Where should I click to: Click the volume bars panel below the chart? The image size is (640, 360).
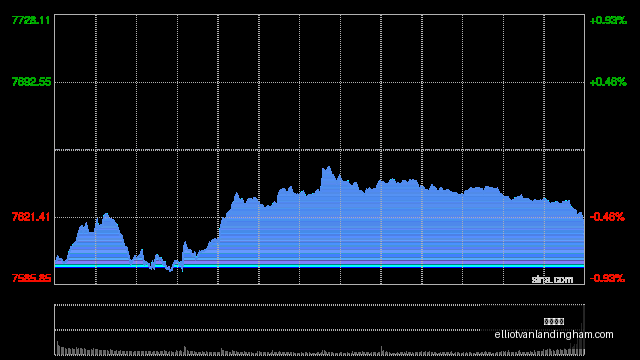pyautogui.click(x=320, y=330)
